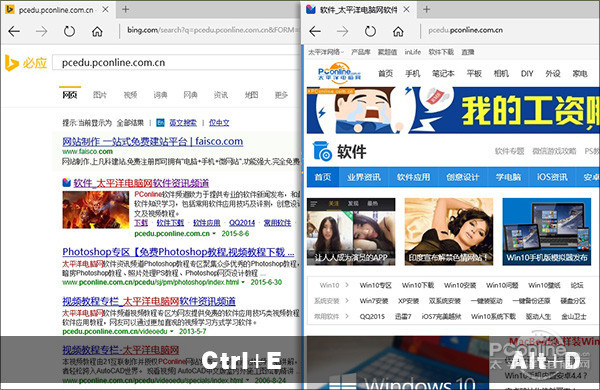
Task: Click forward arrow in left Bing window
Action: [x=41, y=31]
